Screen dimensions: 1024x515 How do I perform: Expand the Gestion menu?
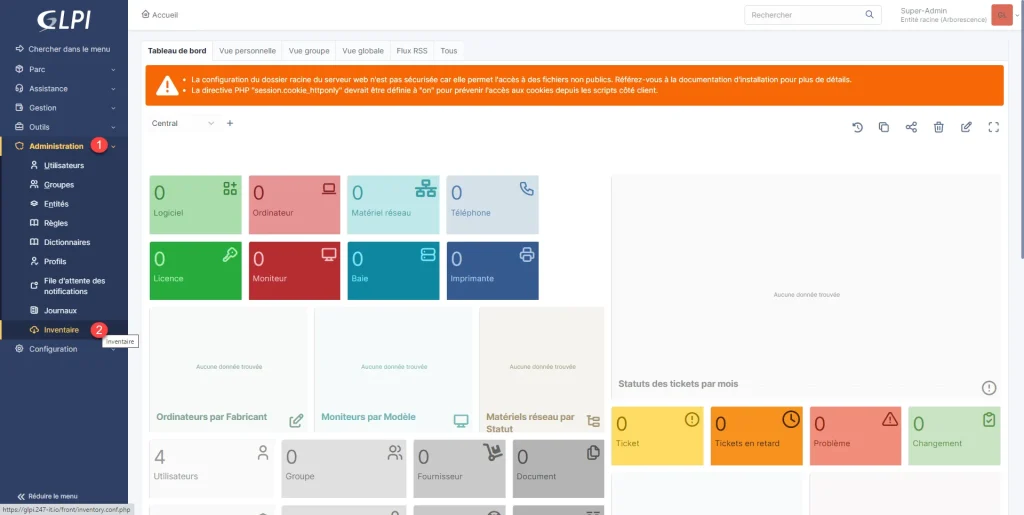coord(64,108)
